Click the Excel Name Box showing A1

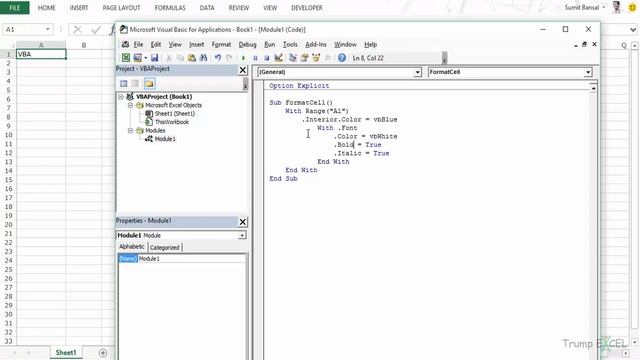[28, 29]
